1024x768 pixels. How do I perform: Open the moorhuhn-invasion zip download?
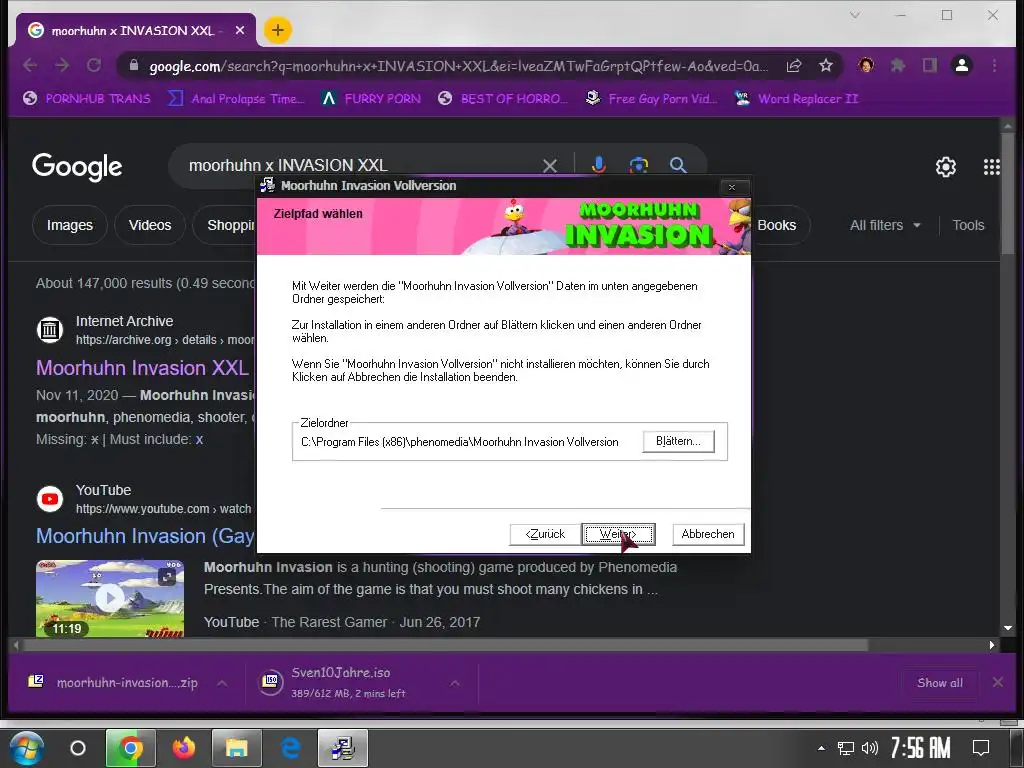[114, 682]
